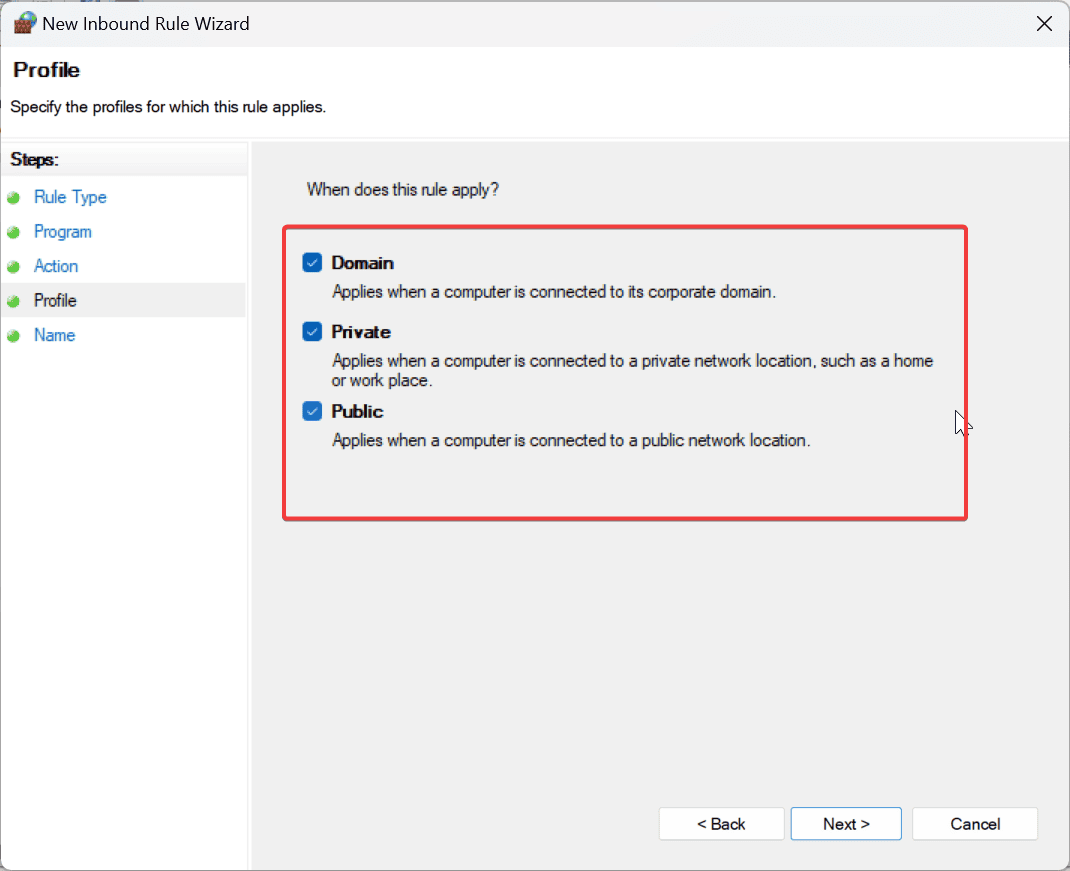Navigate to the Name step
This screenshot has height=871, width=1070.
coord(55,335)
